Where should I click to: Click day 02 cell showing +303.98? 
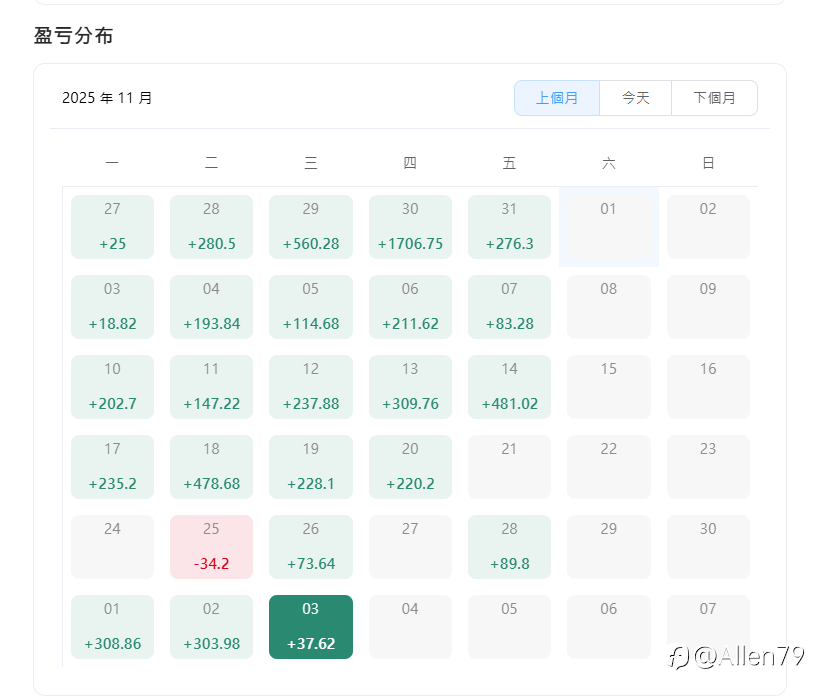pyautogui.click(x=212, y=627)
